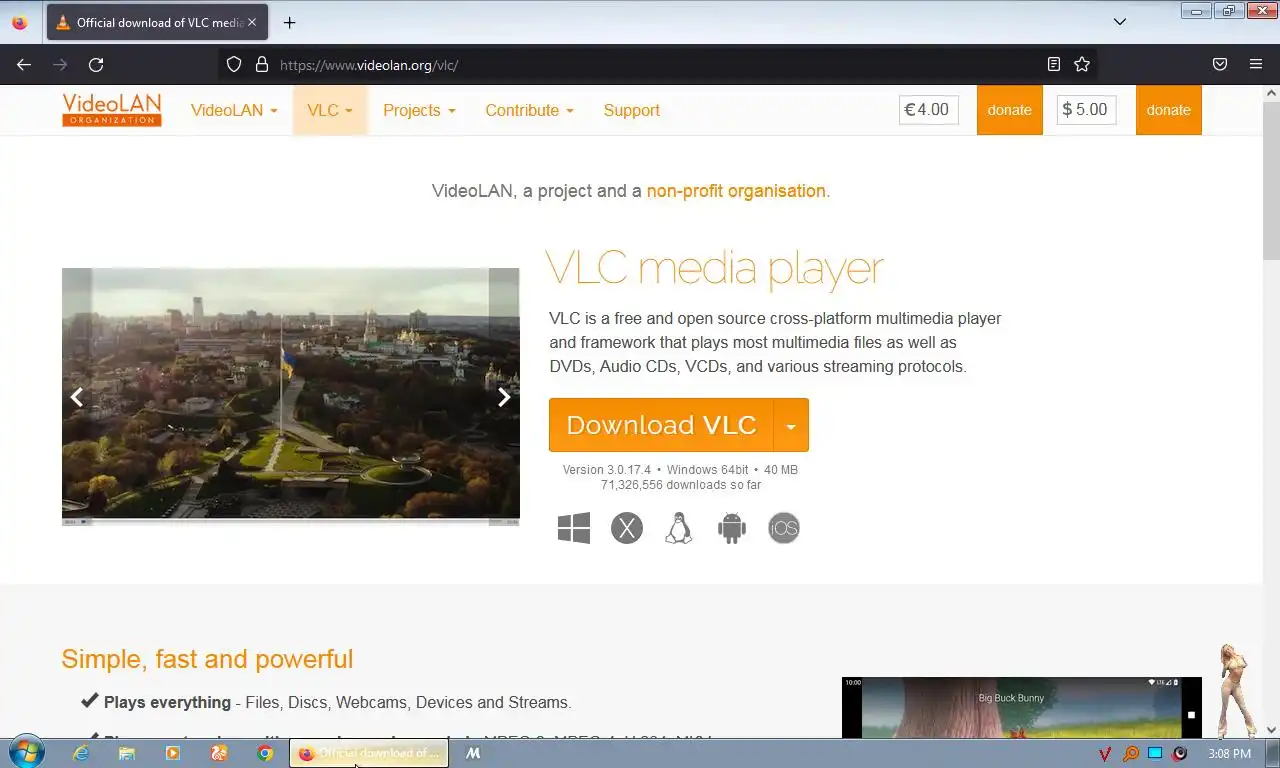1280x768 pixels.
Task: Click donate button next to euro amount
Action: pyautogui.click(x=1009, y=110)
